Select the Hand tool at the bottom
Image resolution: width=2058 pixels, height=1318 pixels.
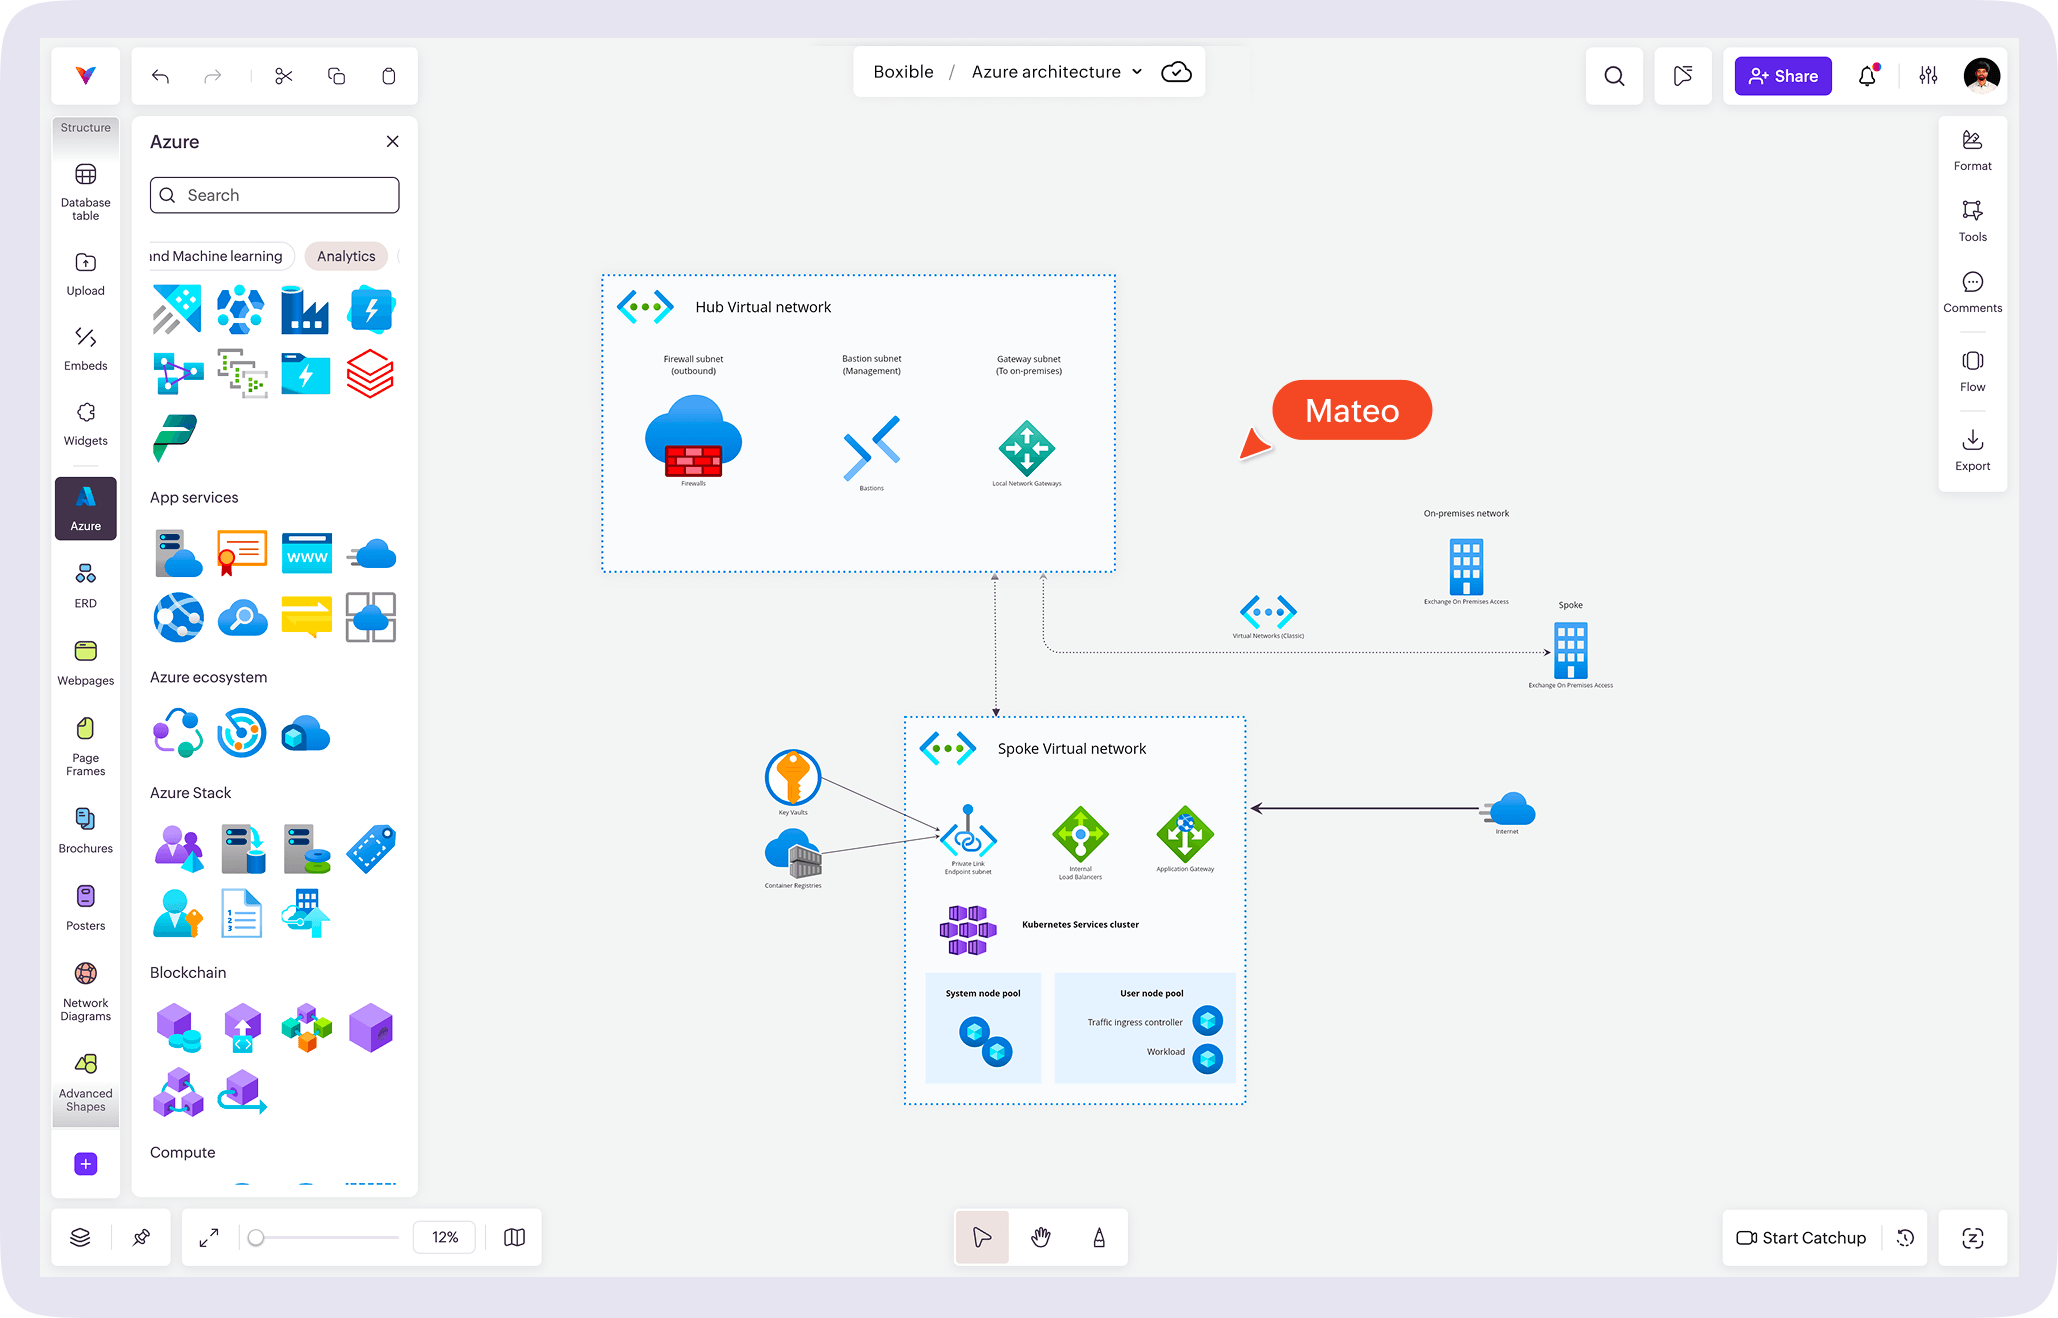point(1040,1237)
